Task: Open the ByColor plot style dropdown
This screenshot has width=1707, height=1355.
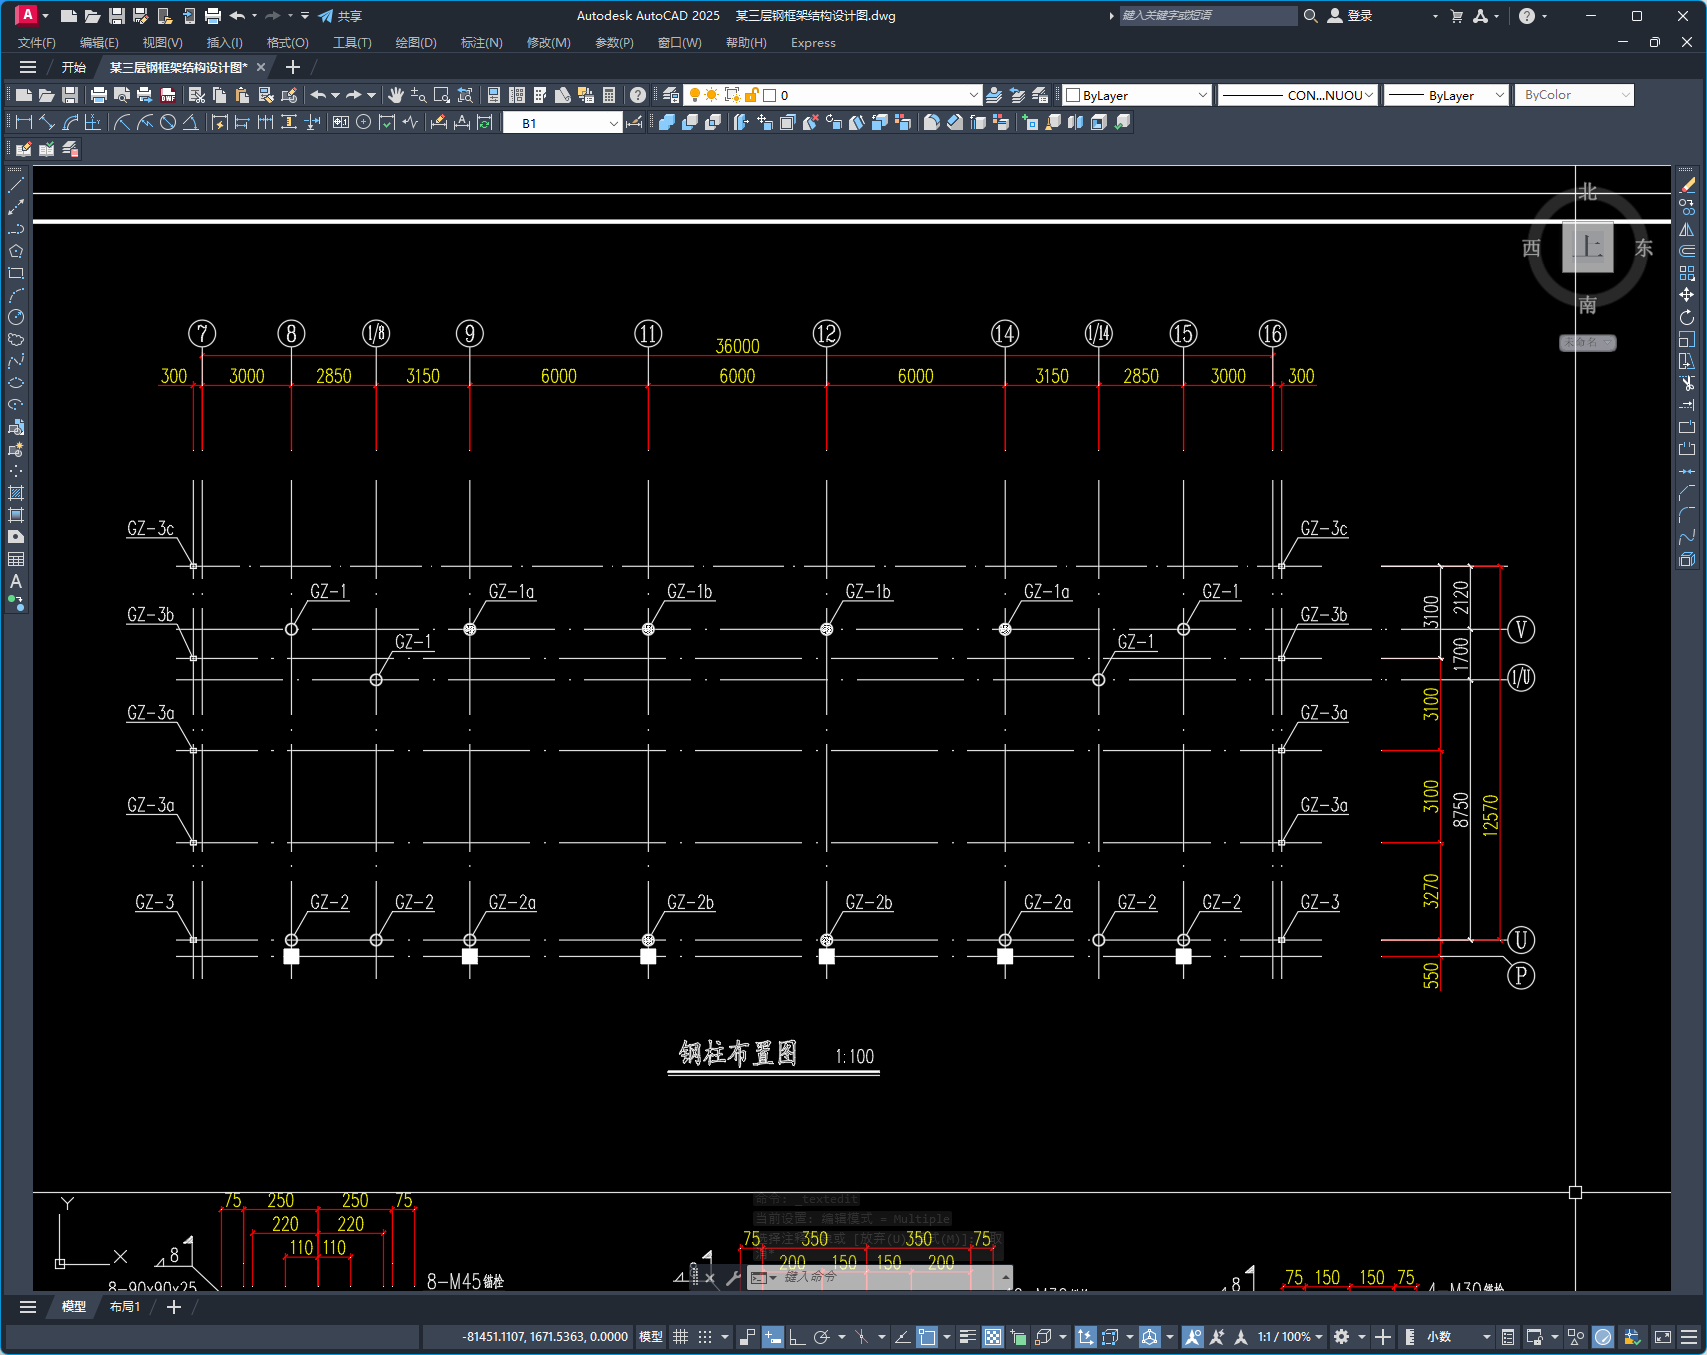Action: point(1574,95)
